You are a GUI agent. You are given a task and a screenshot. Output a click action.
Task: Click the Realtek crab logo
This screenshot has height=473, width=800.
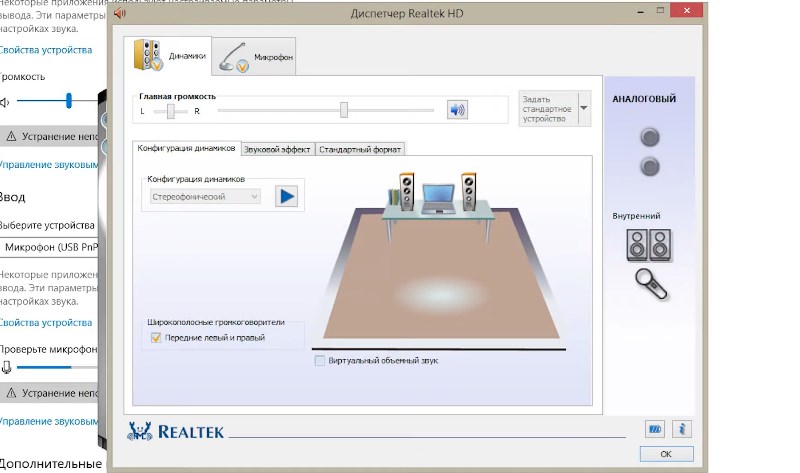tap(139, 432)
